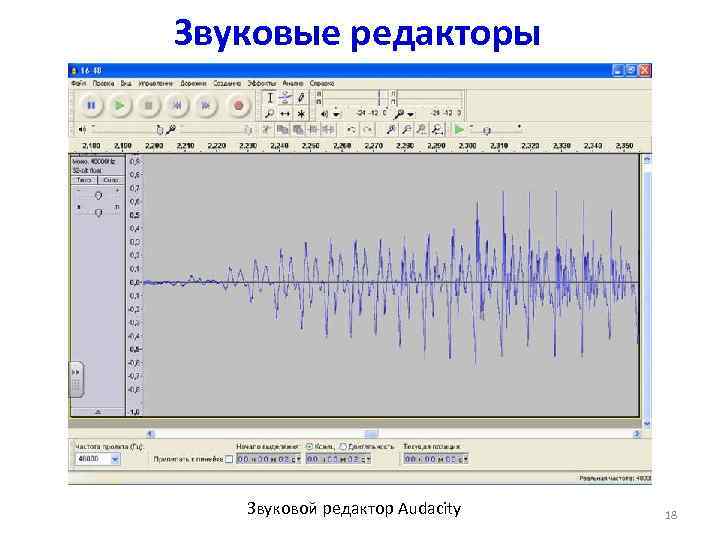Click the 2,300 mark on timeline ruler
Image resolution: width=720 pixels, height=540 pixels.
pyautogui.click(x=467, y=146)
